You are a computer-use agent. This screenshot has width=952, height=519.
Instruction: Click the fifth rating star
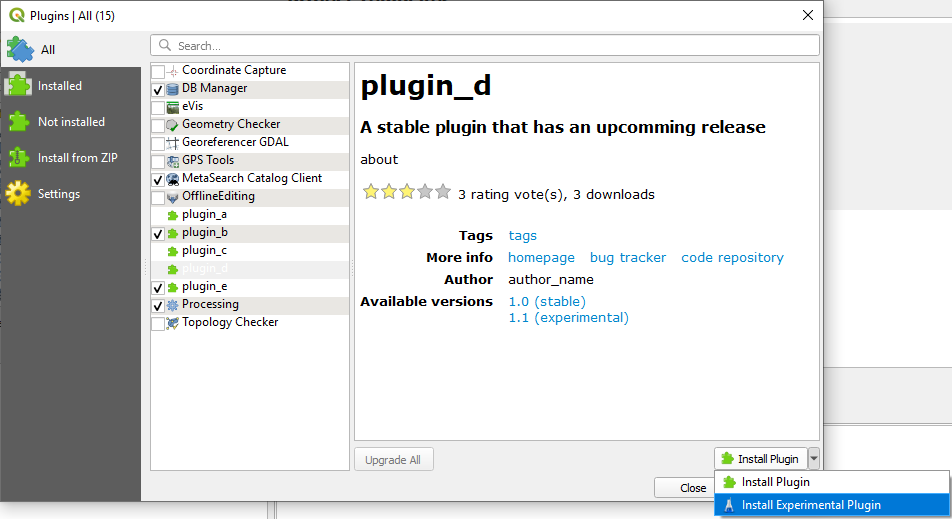(x=443, y=192)
